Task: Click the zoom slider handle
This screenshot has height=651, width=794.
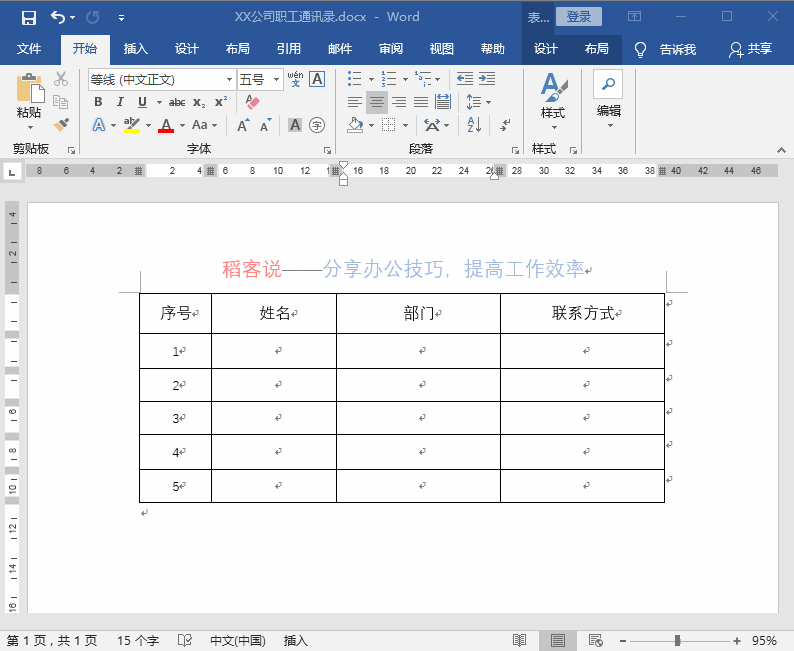Action: point(678,641)
